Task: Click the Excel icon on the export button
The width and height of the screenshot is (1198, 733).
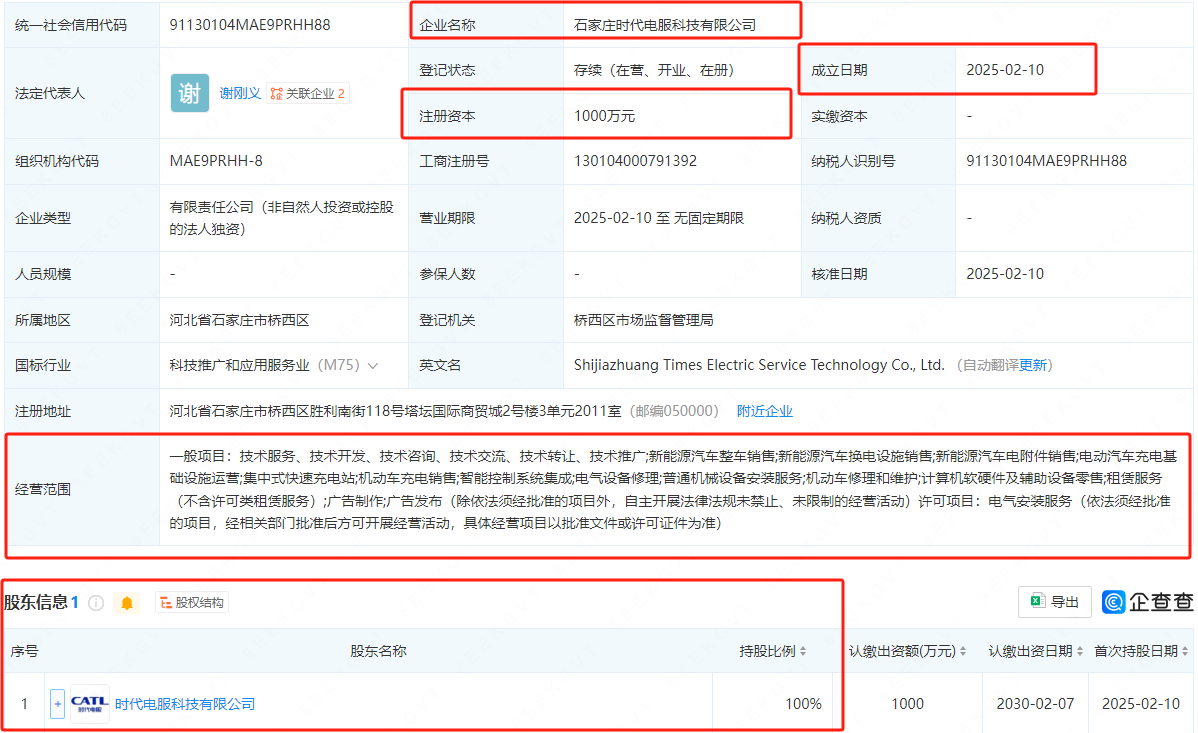Action: [x=1037, y=602]
